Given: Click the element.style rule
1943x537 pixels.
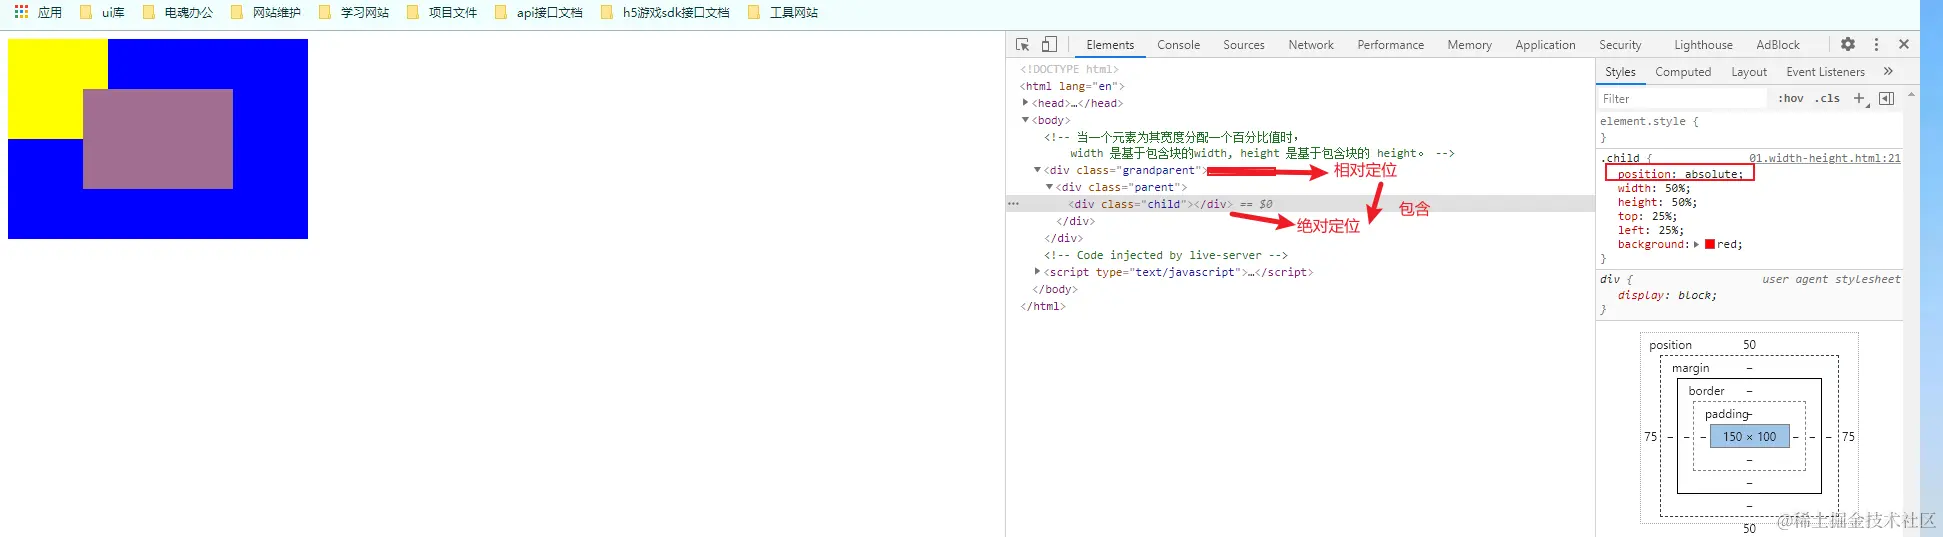Looking at the screenshot, I should [x=1649, y=121].
